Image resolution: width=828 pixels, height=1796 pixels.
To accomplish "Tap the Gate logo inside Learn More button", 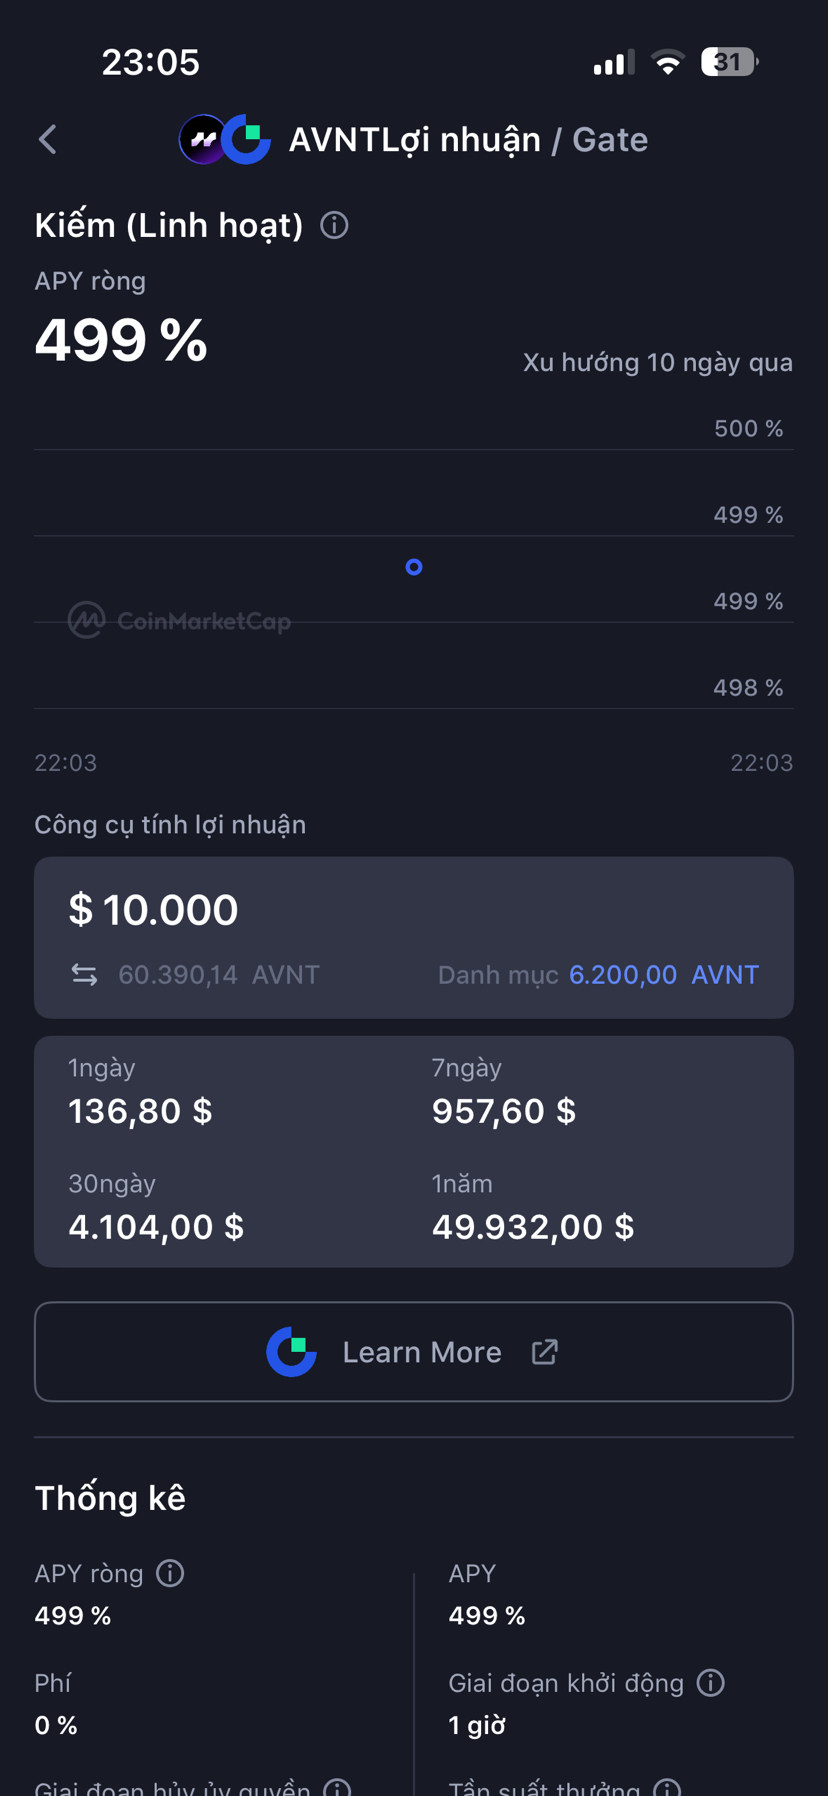I will [291, 1352].
